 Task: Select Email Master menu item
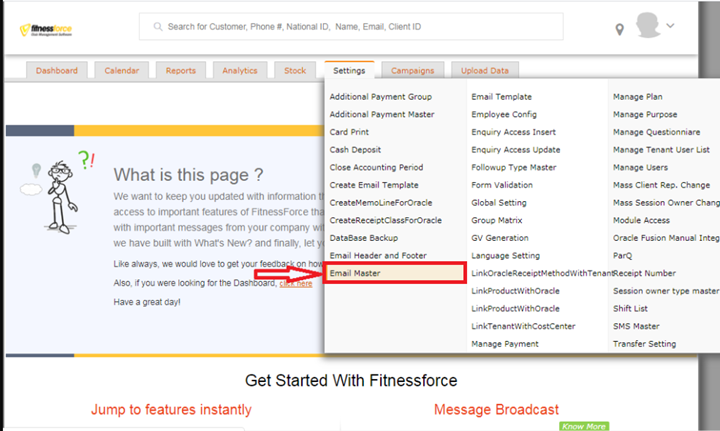[x=395, y=273]
